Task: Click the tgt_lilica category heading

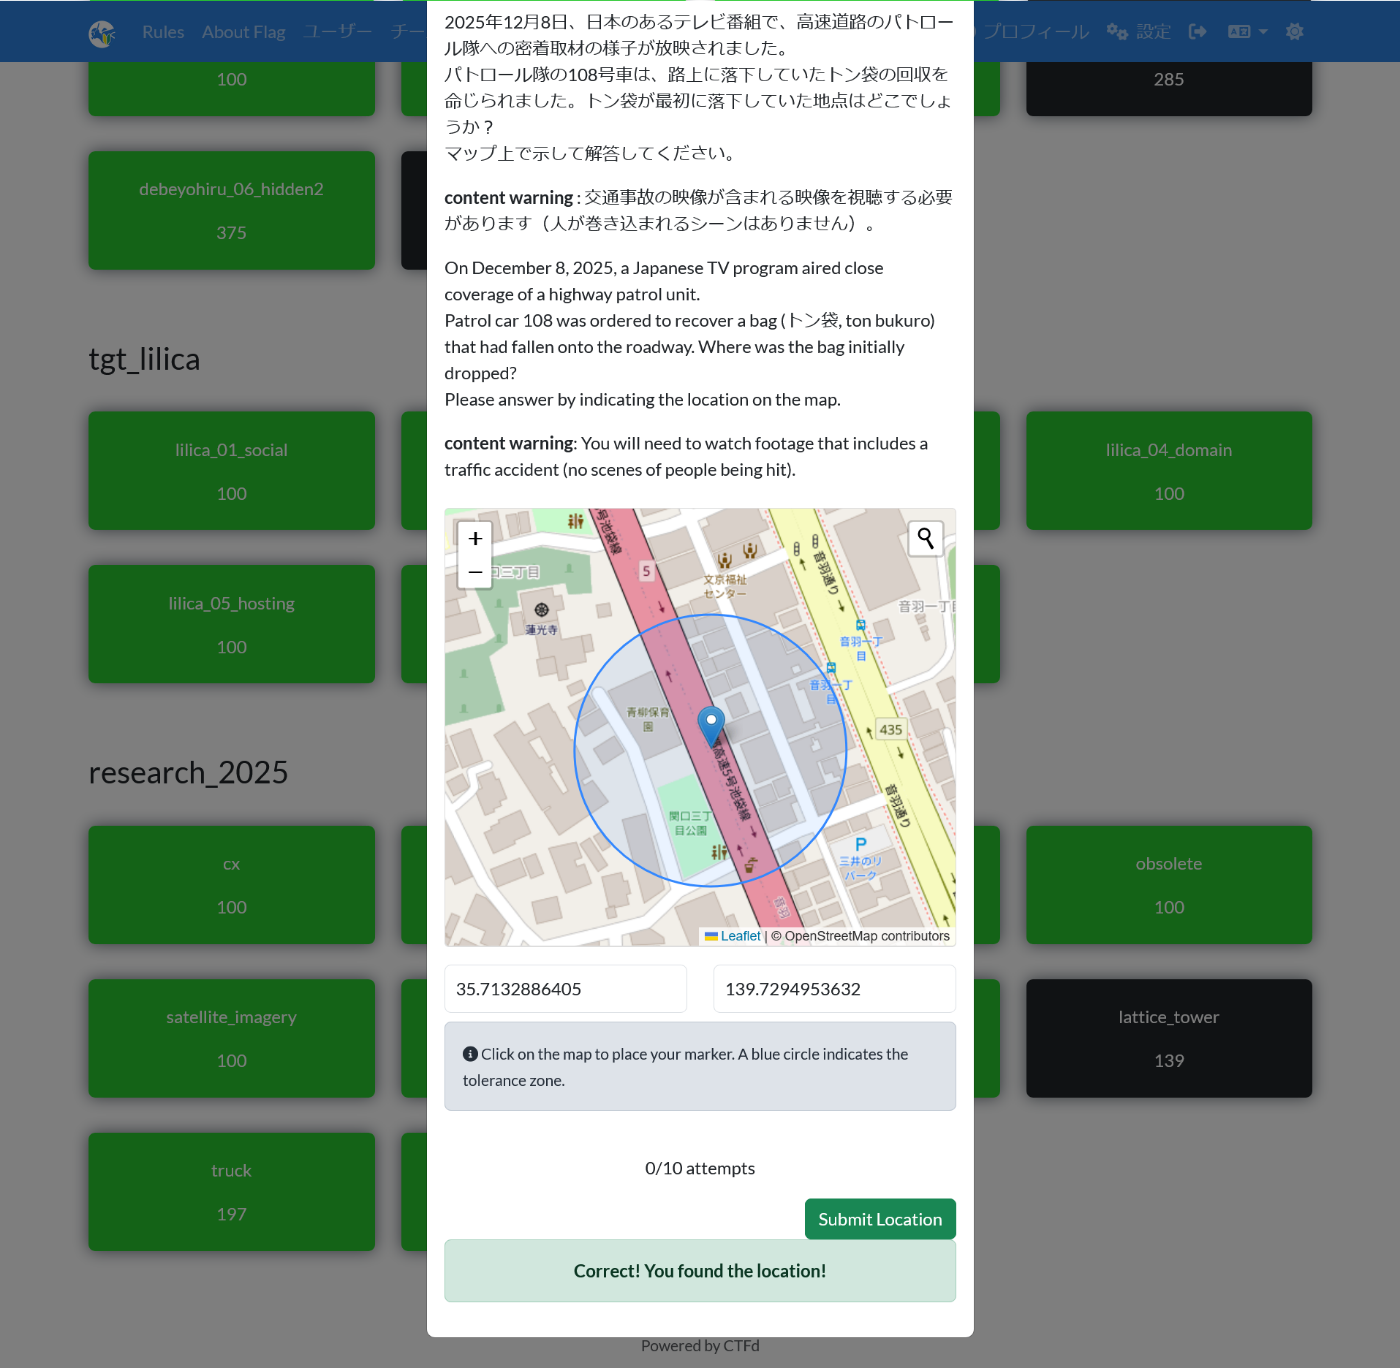Action: (144, 359)
